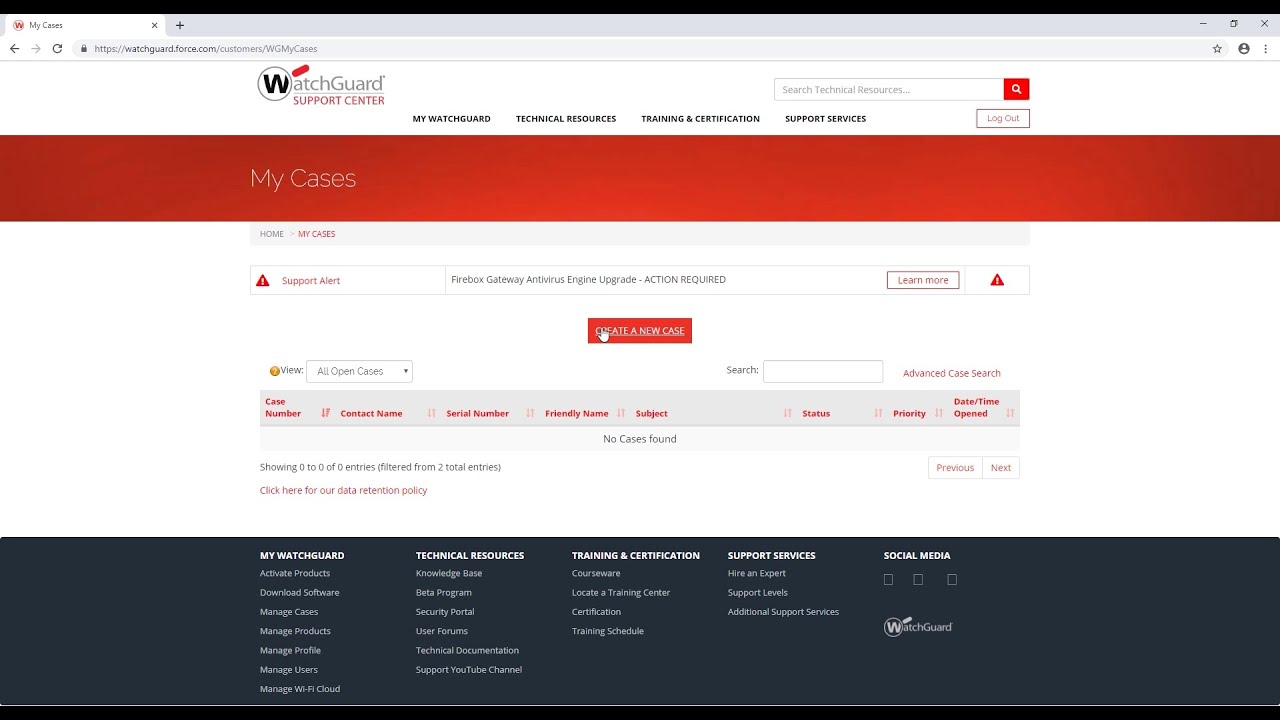Click third social media icon in footer
The width and height of the screenshot is (1280, 720).
click(x=952, y=579)
